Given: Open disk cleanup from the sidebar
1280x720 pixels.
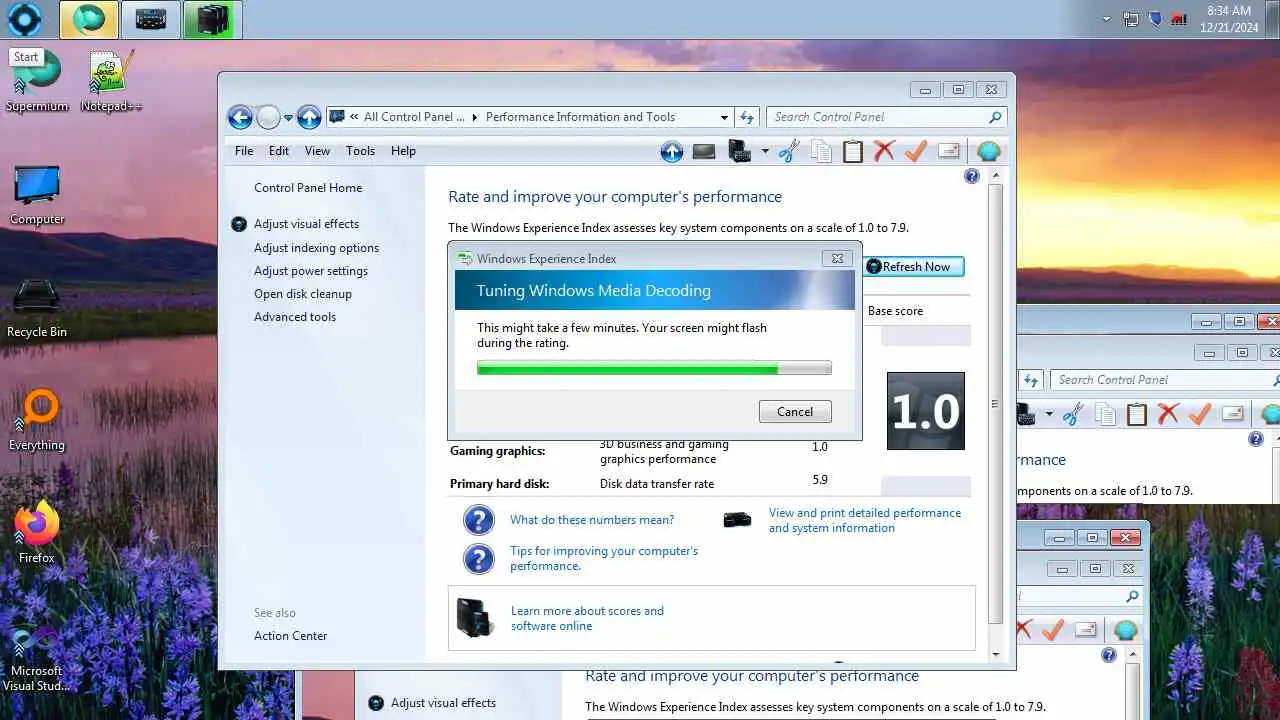Looking at the screenshot, I should [x=303, y=294].
